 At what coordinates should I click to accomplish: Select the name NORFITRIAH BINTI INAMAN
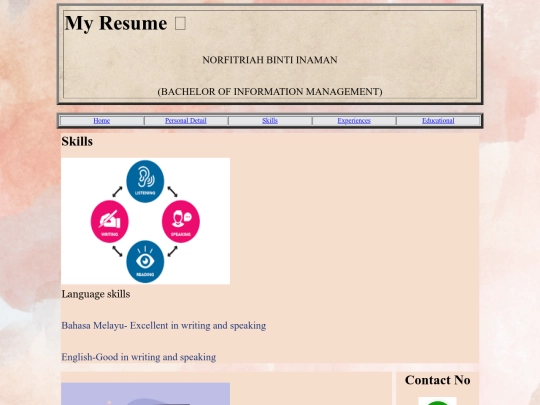tap(270, 60)
